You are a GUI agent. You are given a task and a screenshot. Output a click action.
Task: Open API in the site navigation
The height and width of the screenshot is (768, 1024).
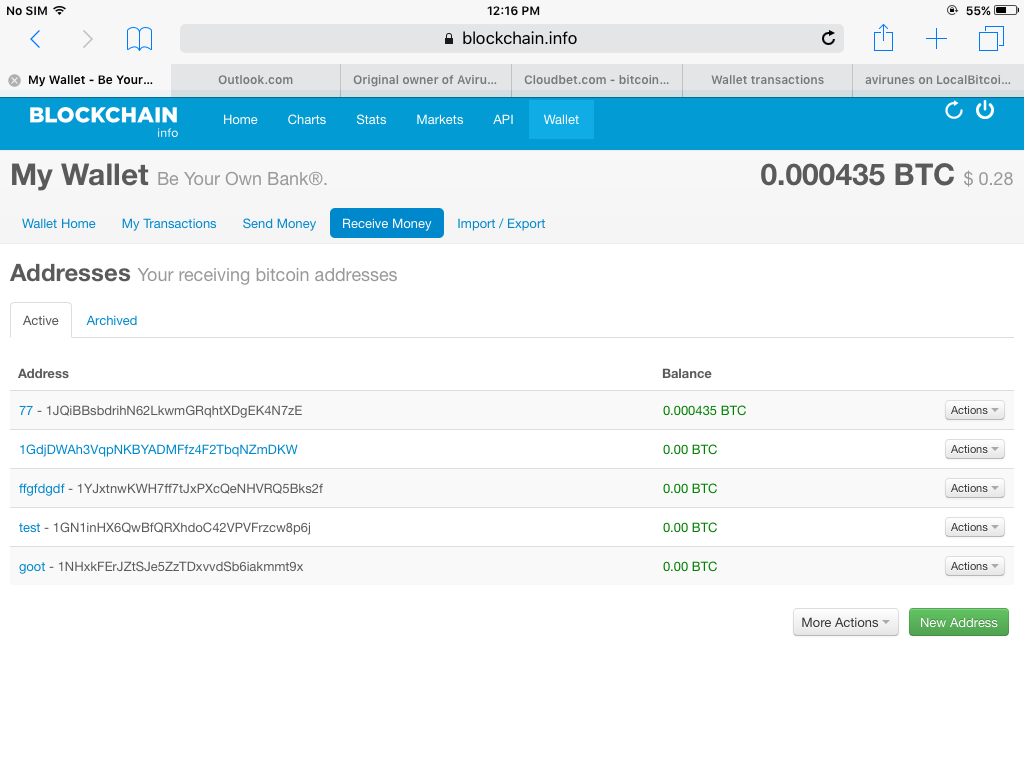point(504,120)
